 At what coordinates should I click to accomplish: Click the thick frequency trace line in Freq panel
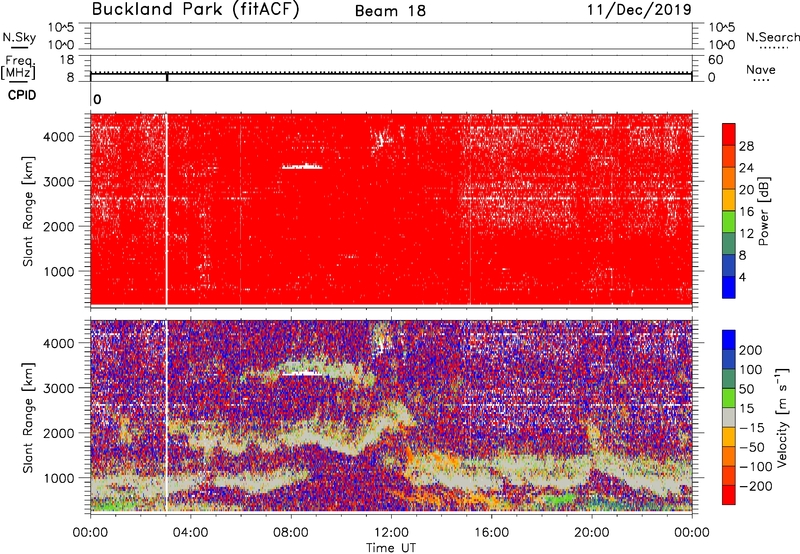click(391, 73)
